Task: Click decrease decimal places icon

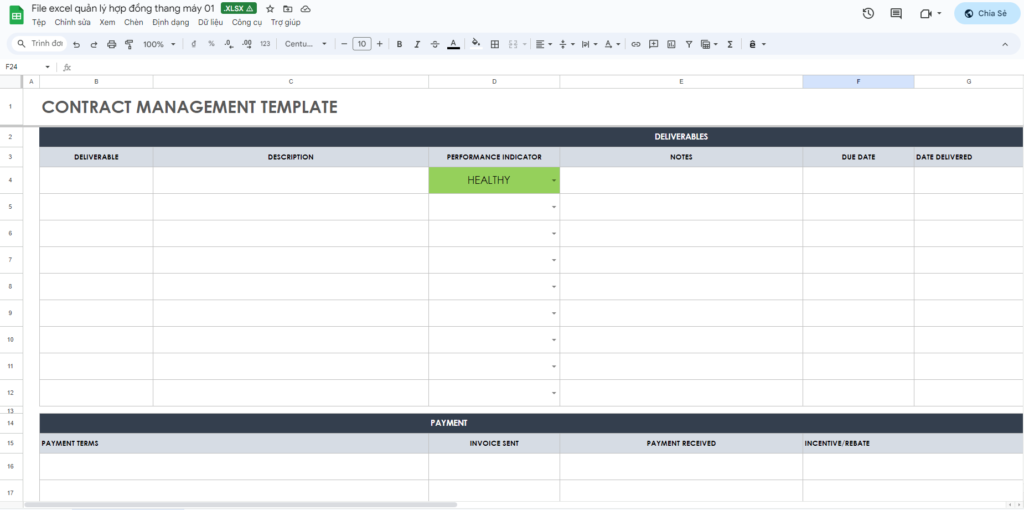Action: point(229,44)
